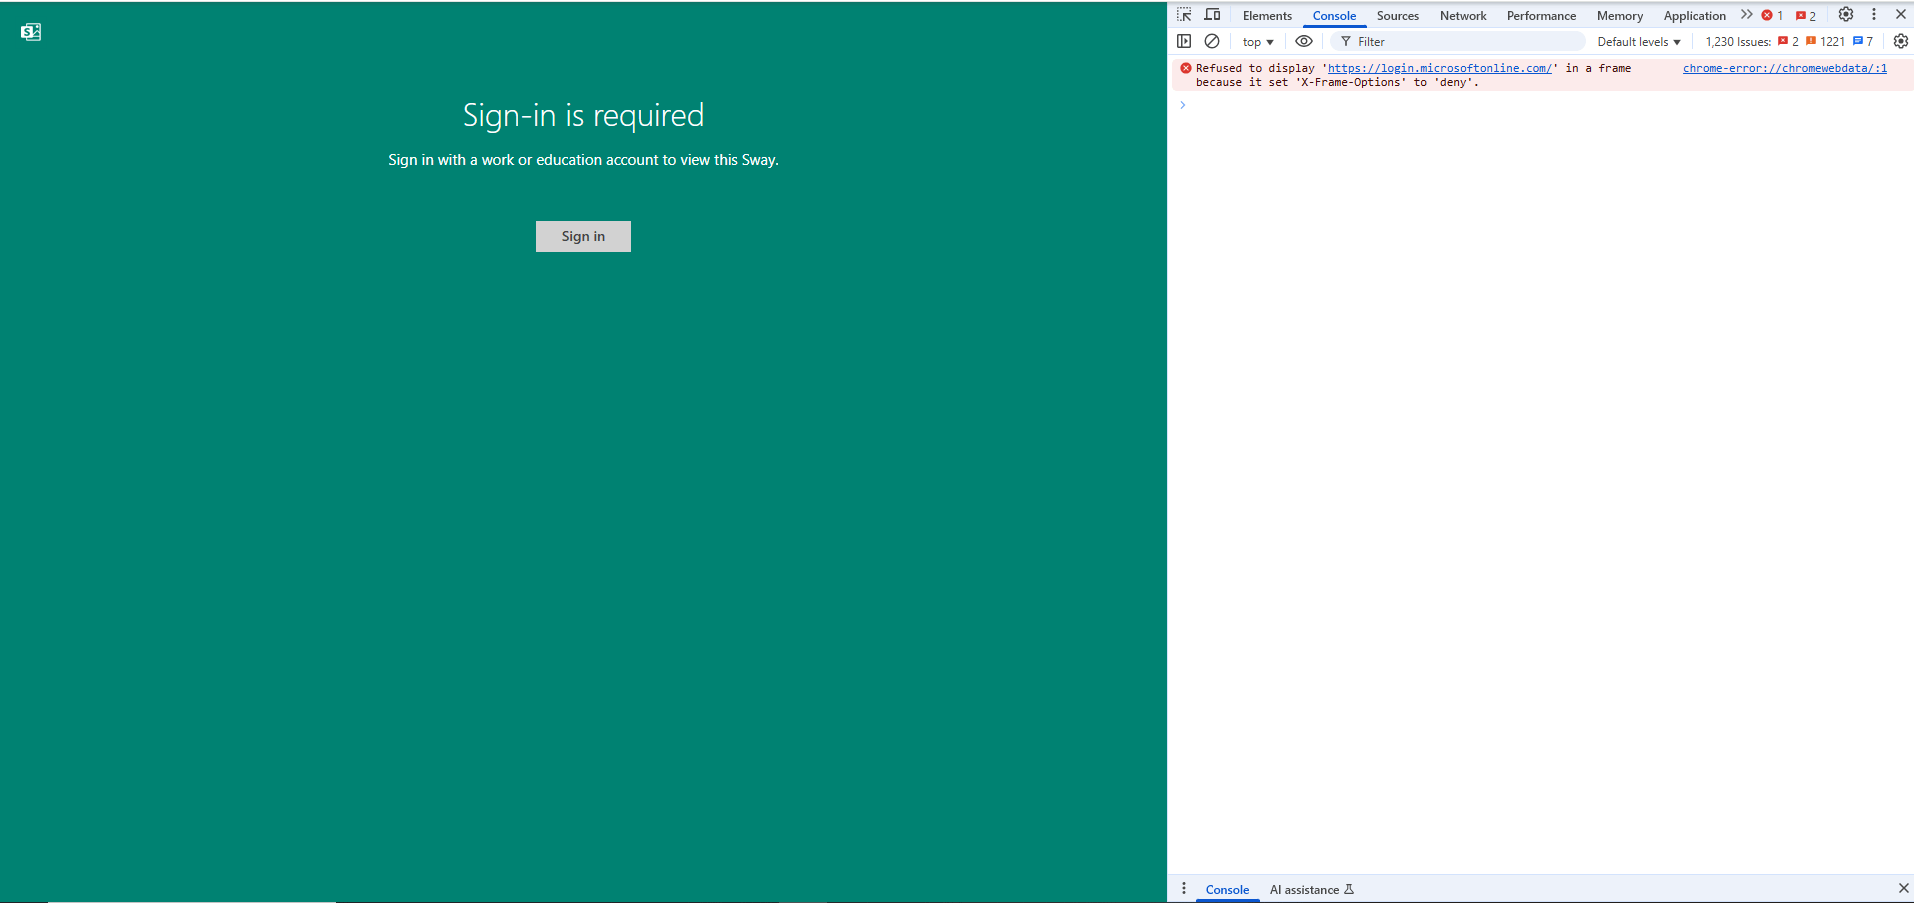This screenshot has width=1914, height=903.
Task: Open the Memory tab
Action: coord(1619,15)
